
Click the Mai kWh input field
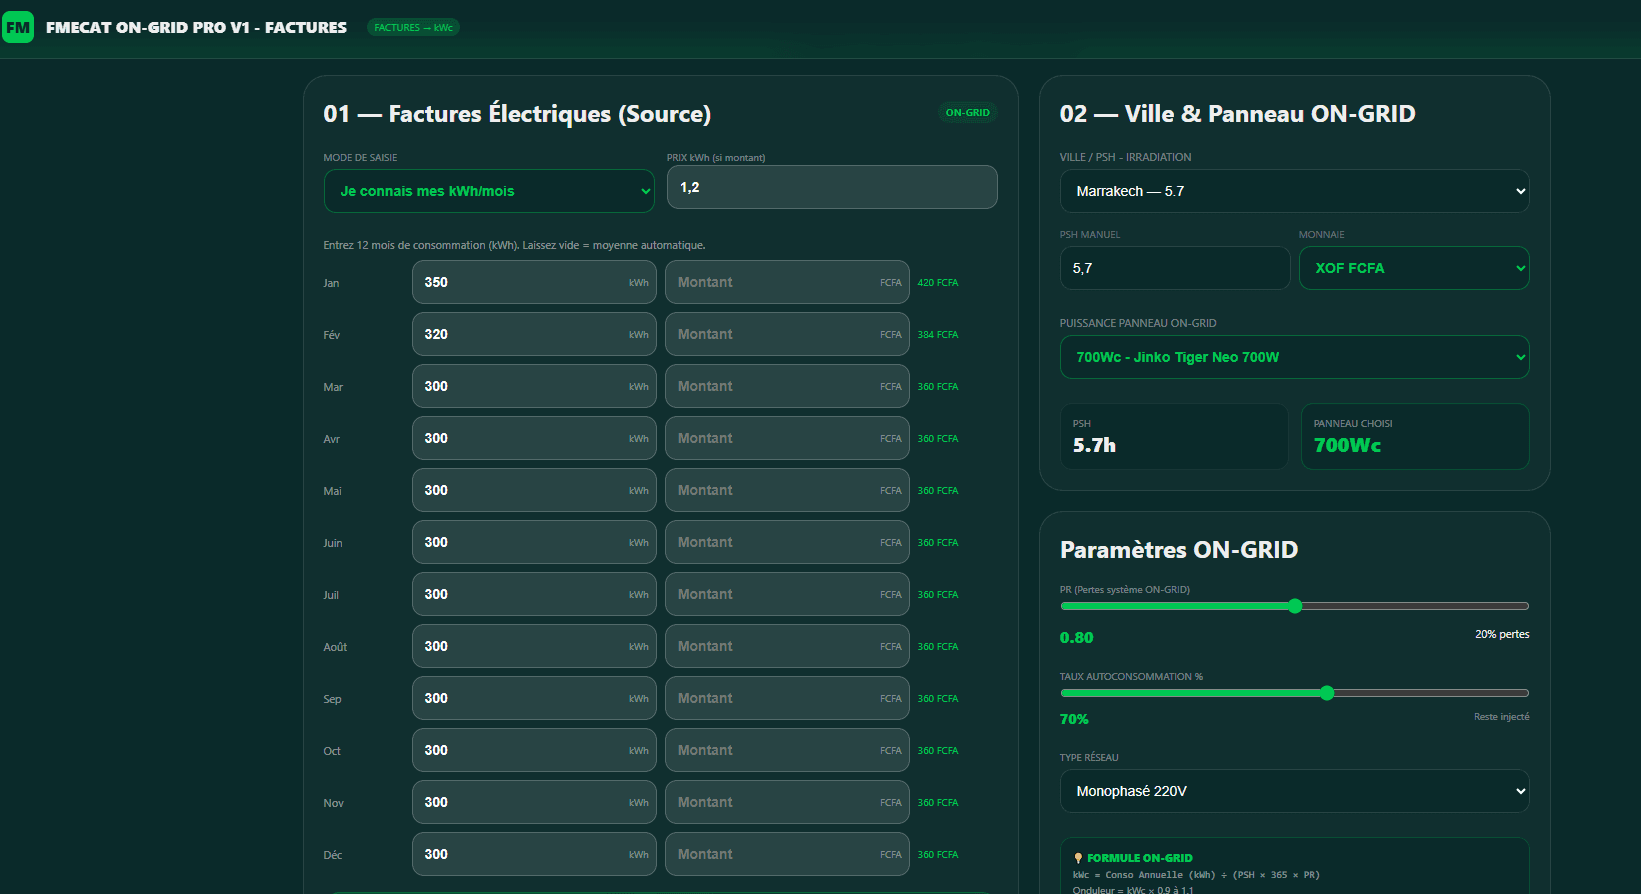(x=534, y=490)
